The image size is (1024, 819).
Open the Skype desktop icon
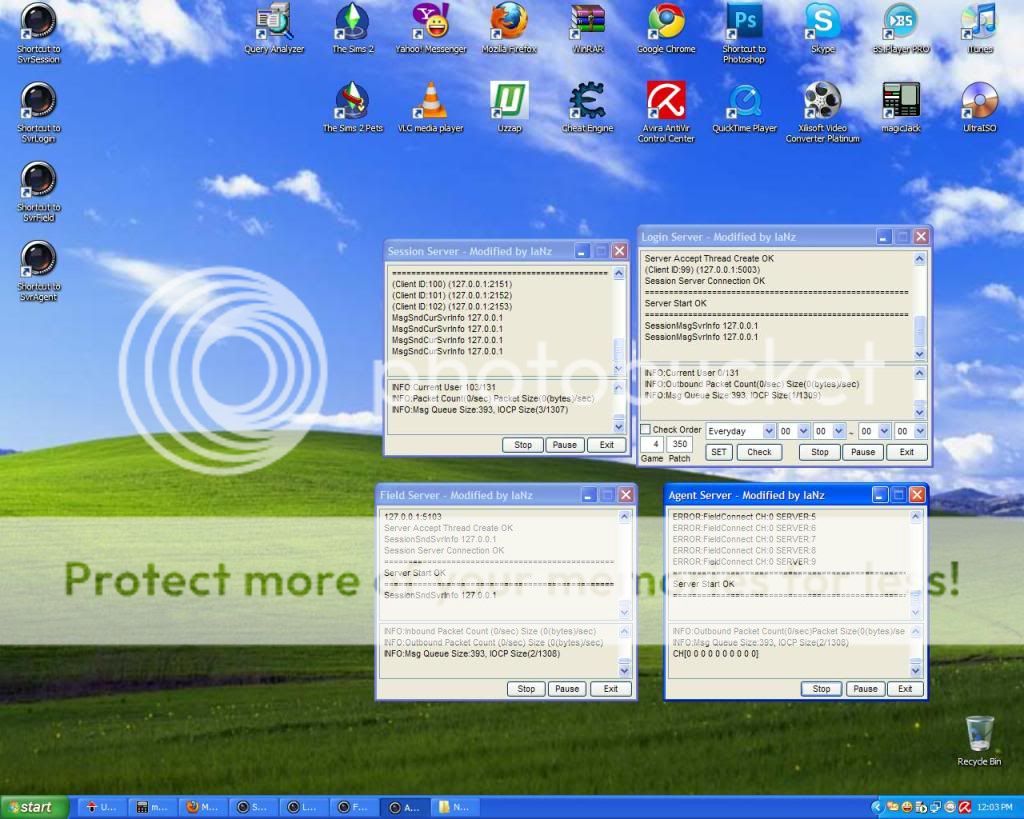(822, 22)
